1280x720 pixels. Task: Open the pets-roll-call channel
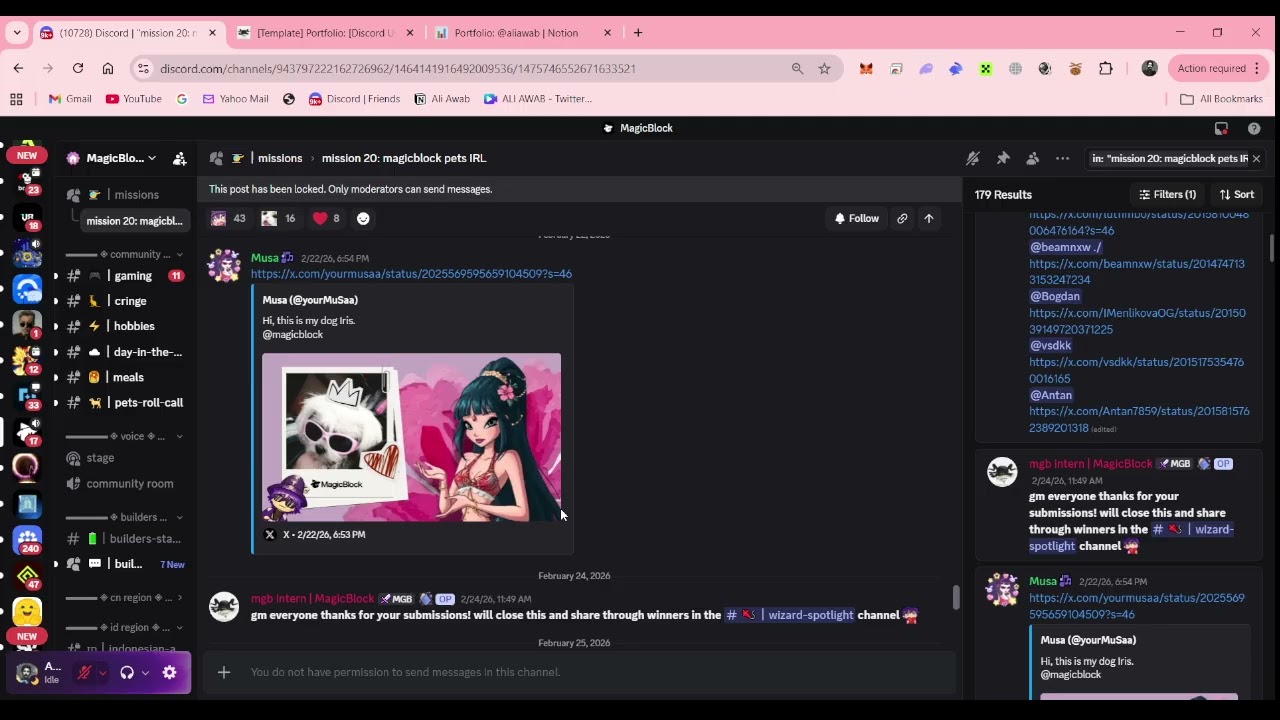pos(125,402)
